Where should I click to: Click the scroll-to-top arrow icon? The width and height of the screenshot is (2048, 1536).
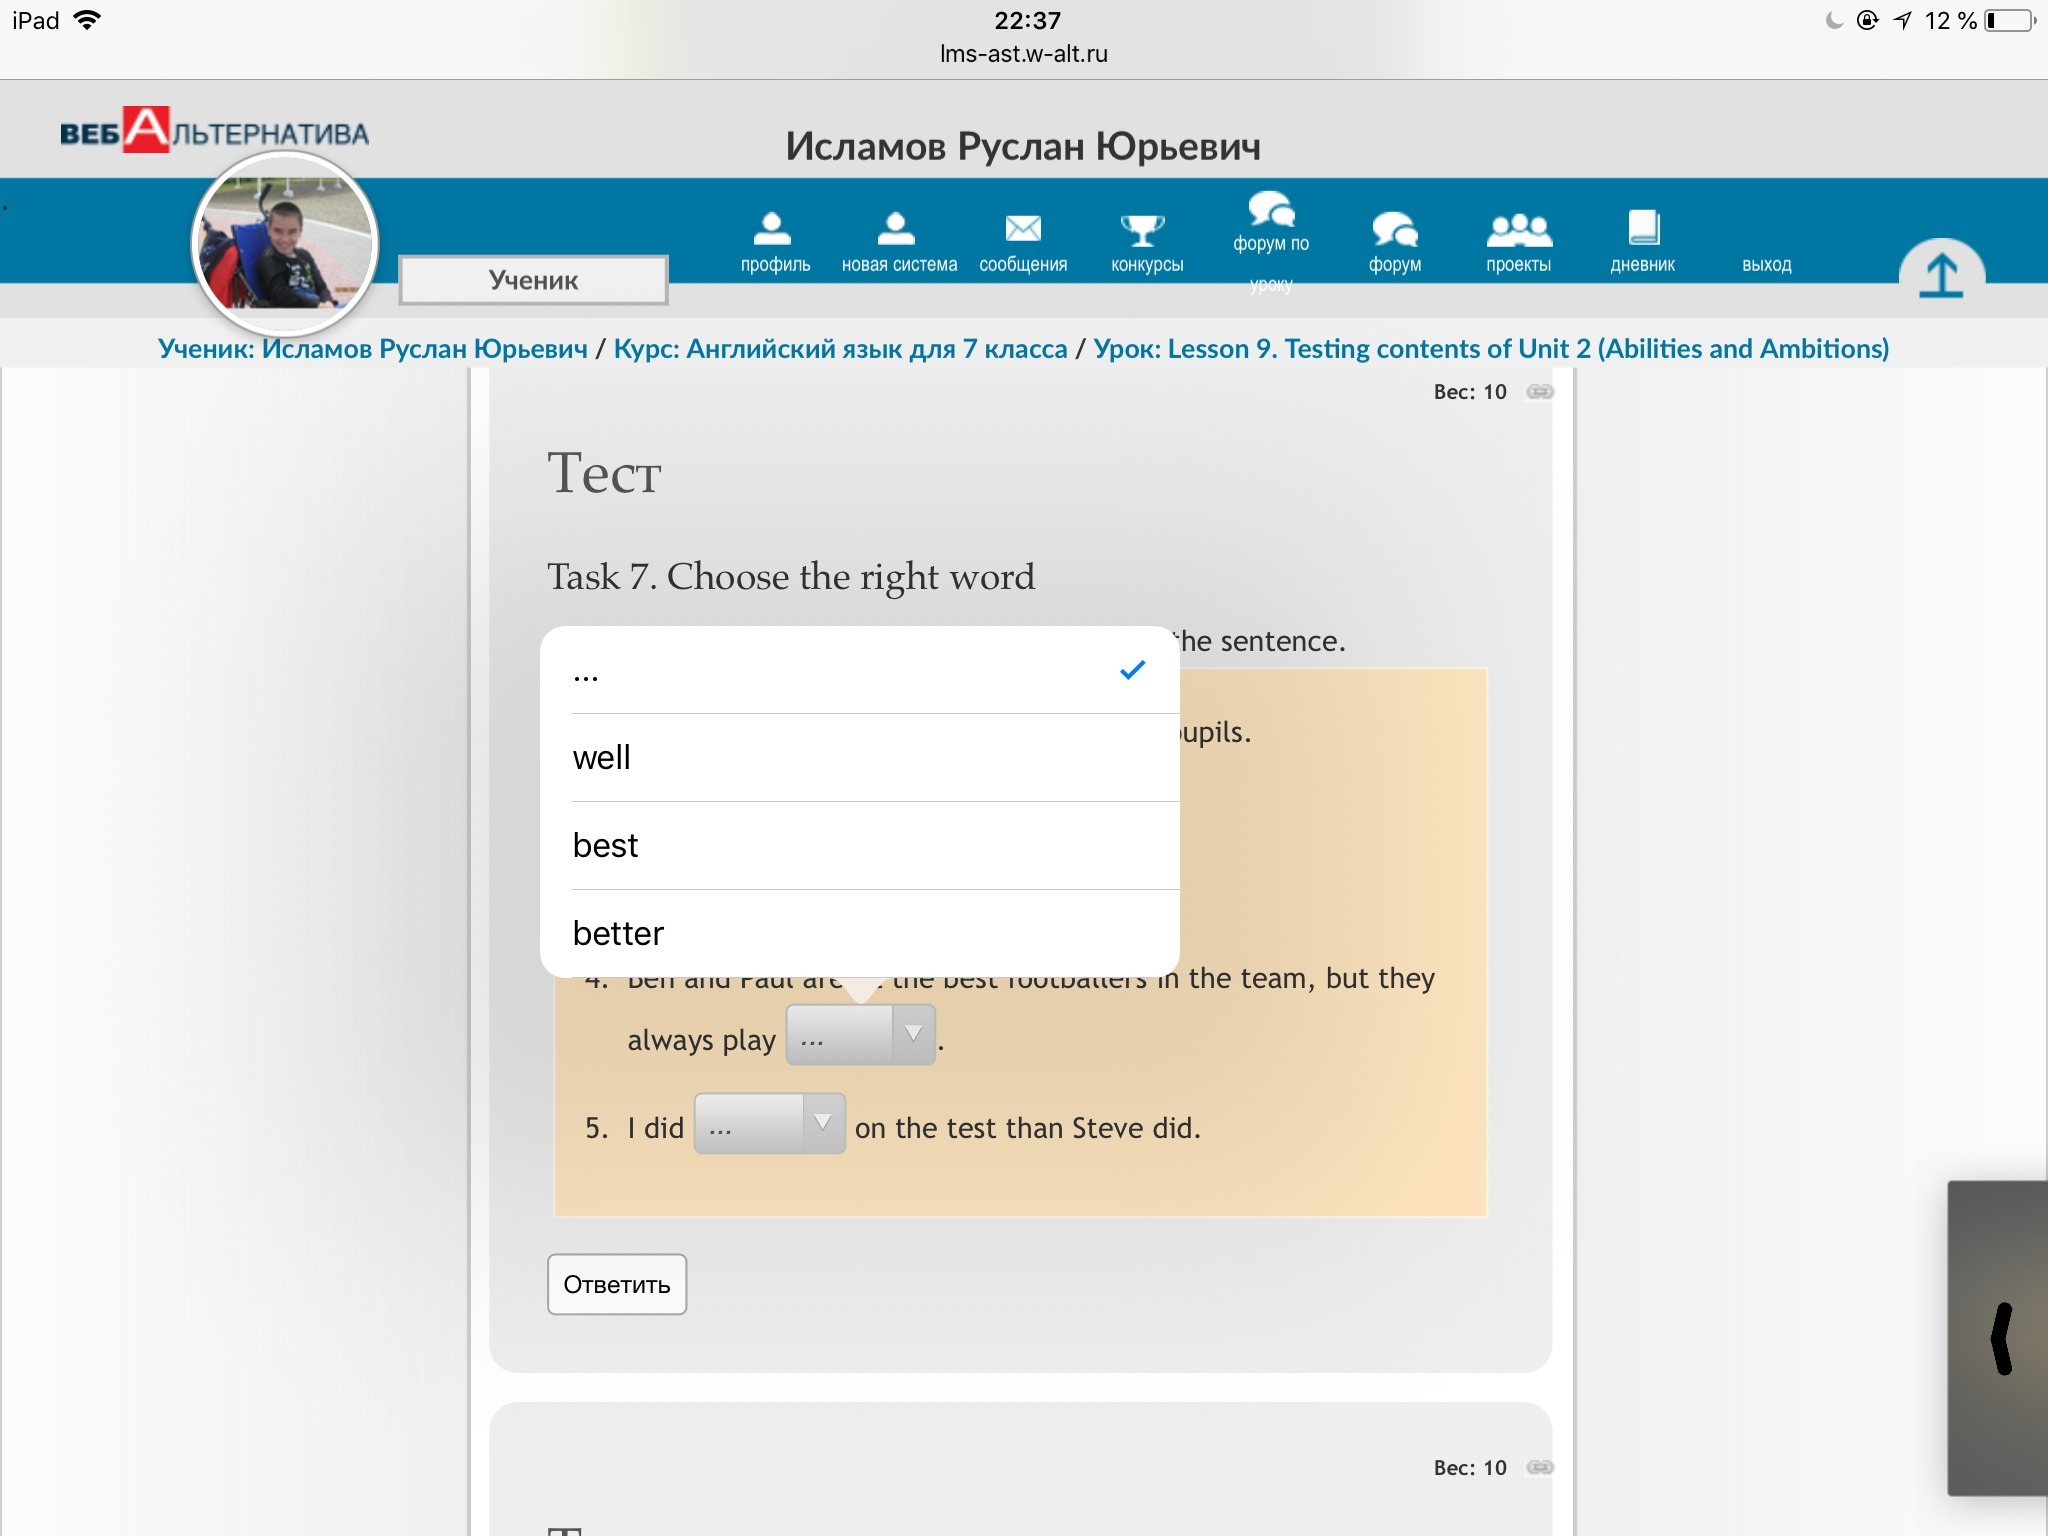coord(1941,276)
